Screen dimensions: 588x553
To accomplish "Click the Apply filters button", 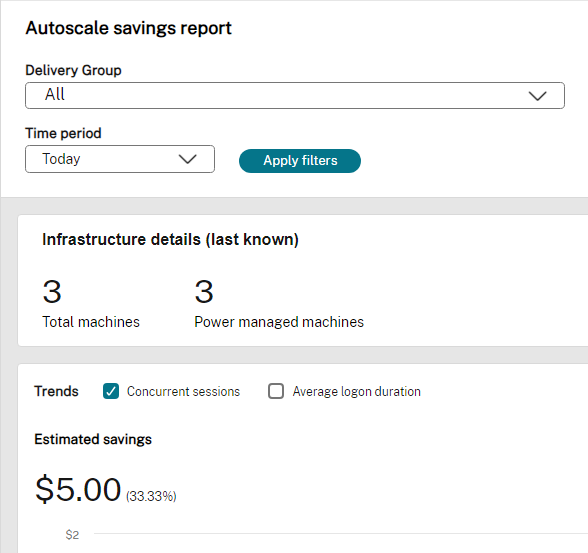I will point(300,161).
